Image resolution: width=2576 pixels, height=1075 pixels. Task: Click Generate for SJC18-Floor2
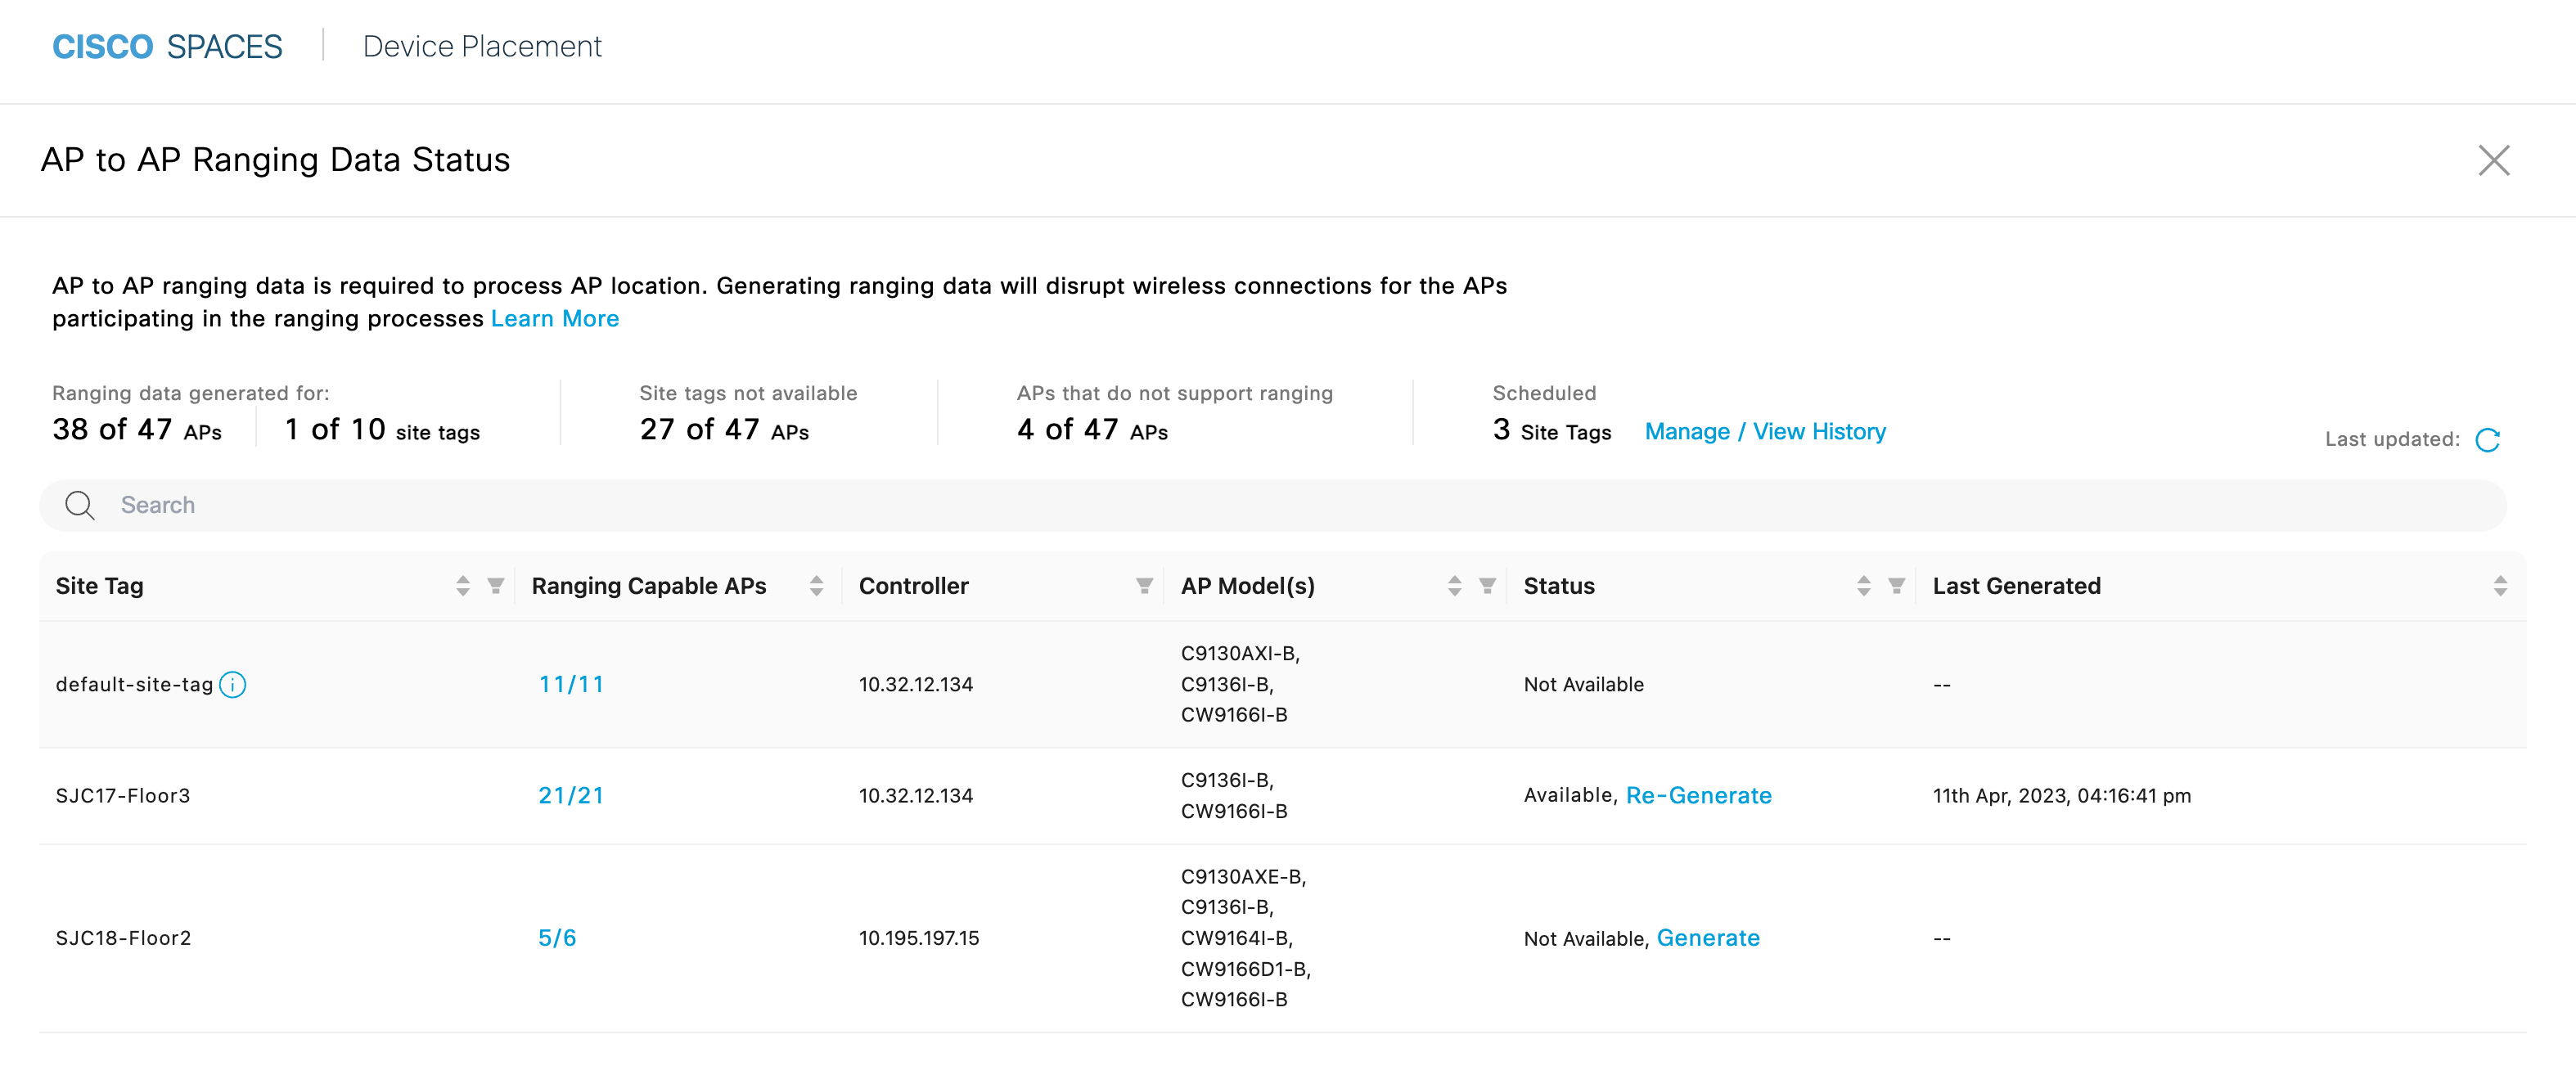1707,938
